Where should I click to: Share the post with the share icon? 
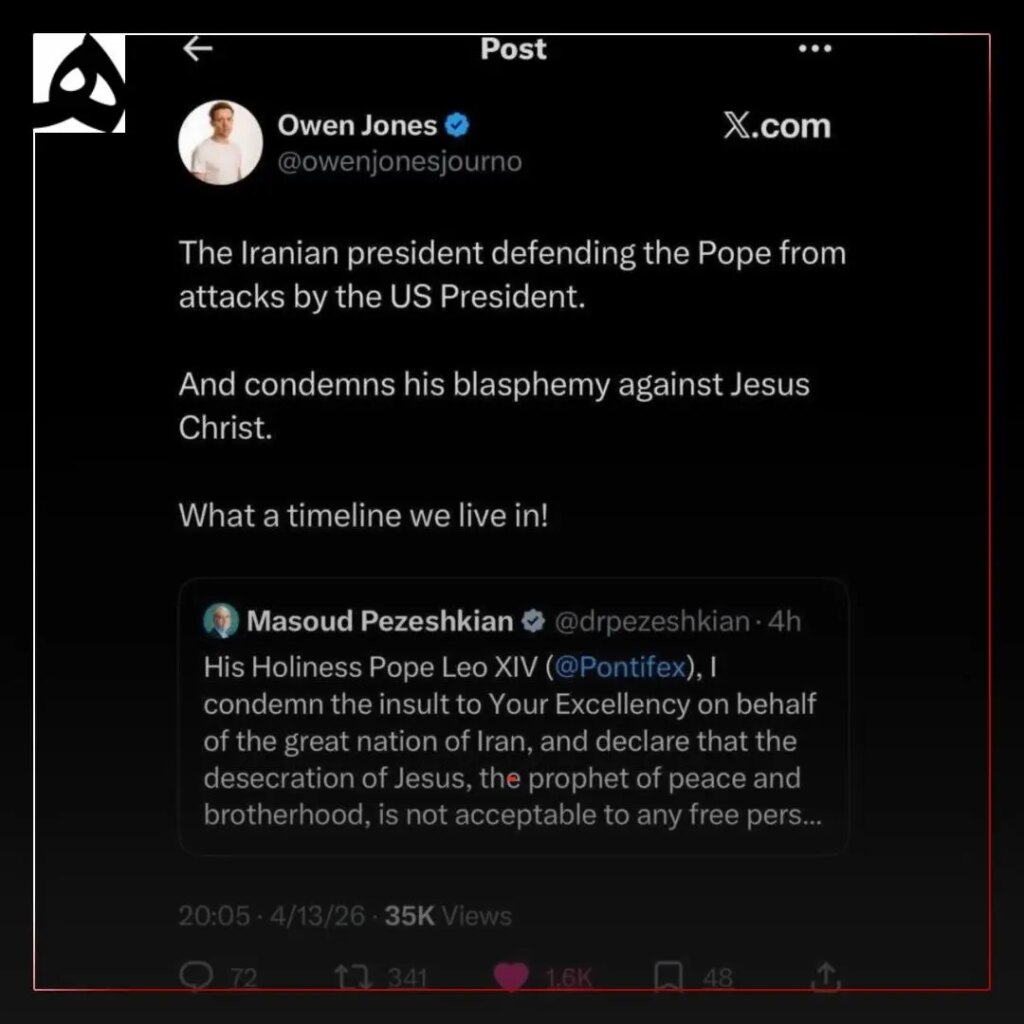[x=825, y=974]
